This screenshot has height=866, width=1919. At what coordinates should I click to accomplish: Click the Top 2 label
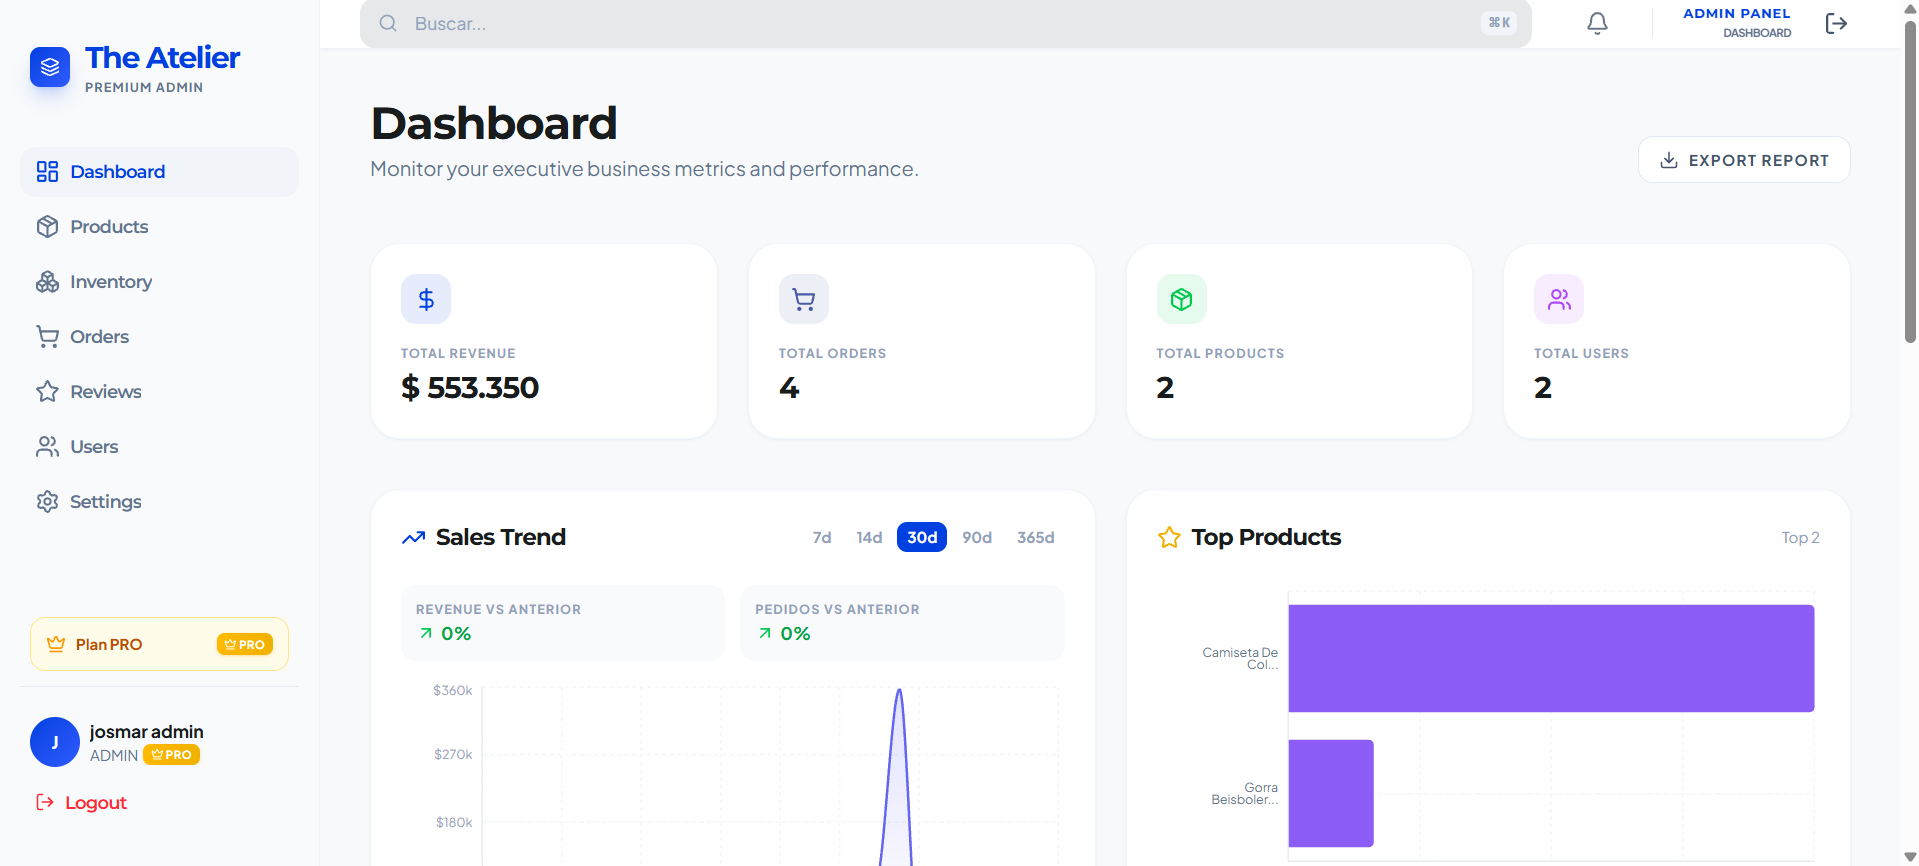[1800, 538]
